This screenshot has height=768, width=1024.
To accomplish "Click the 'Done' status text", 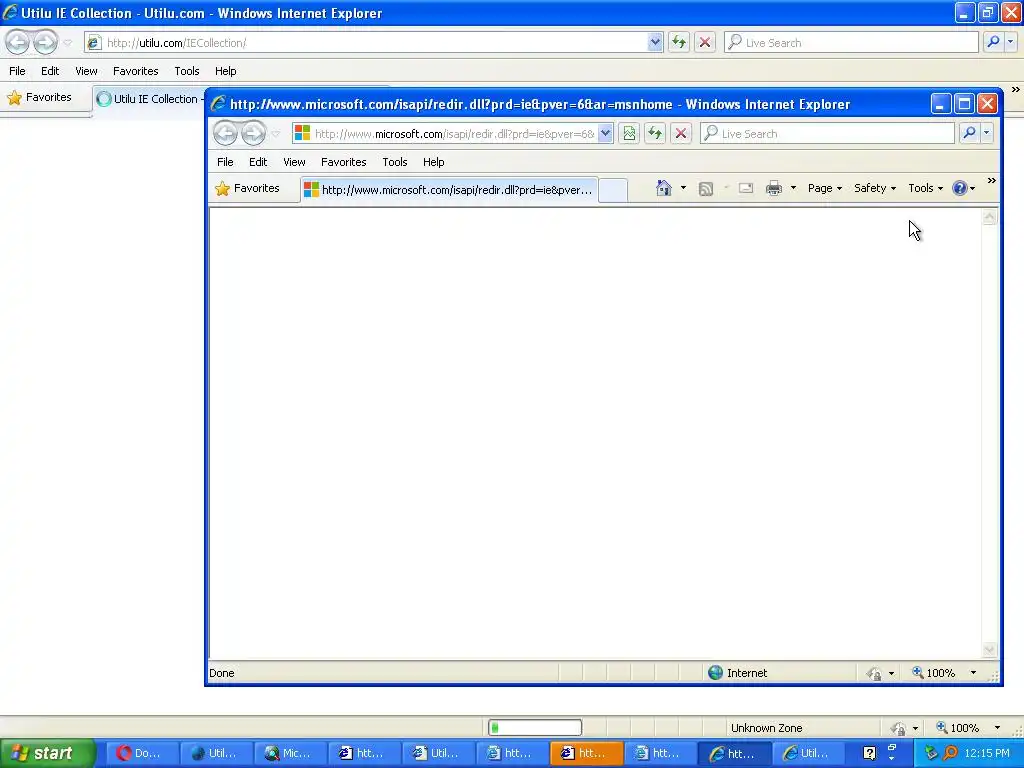I will click(221, 673).
